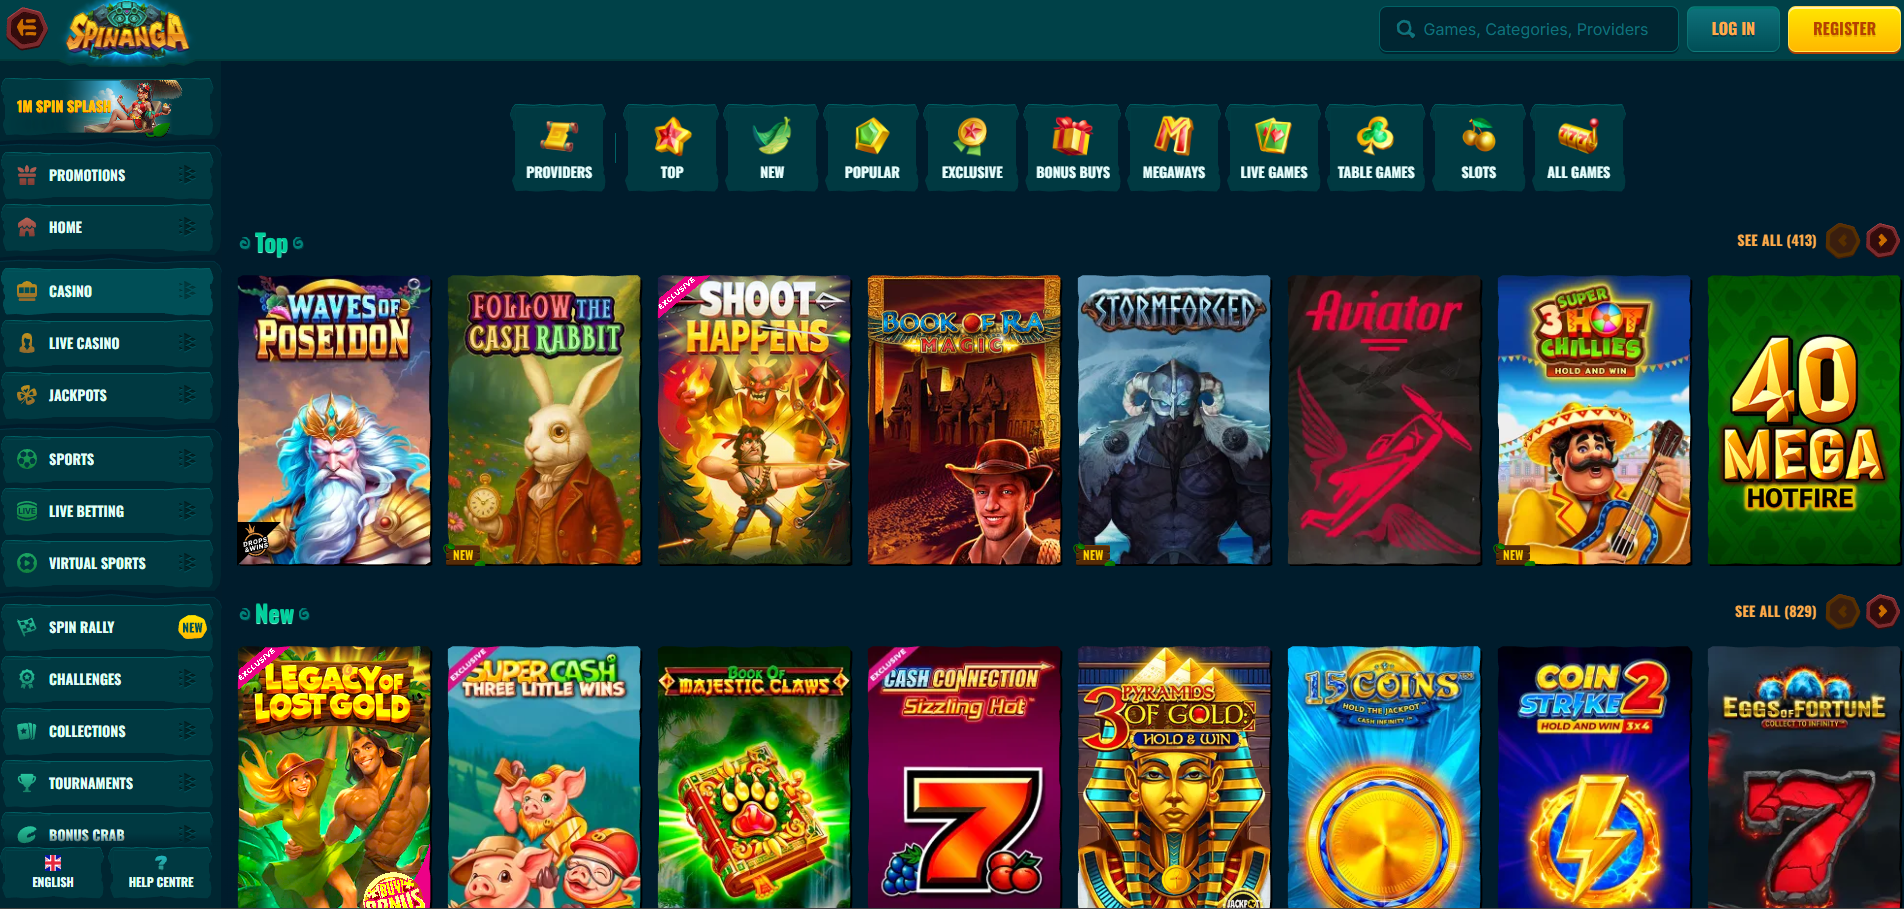
Task: Click the Promotions gift icon in sidebar
Action: (x=27, y=175)
